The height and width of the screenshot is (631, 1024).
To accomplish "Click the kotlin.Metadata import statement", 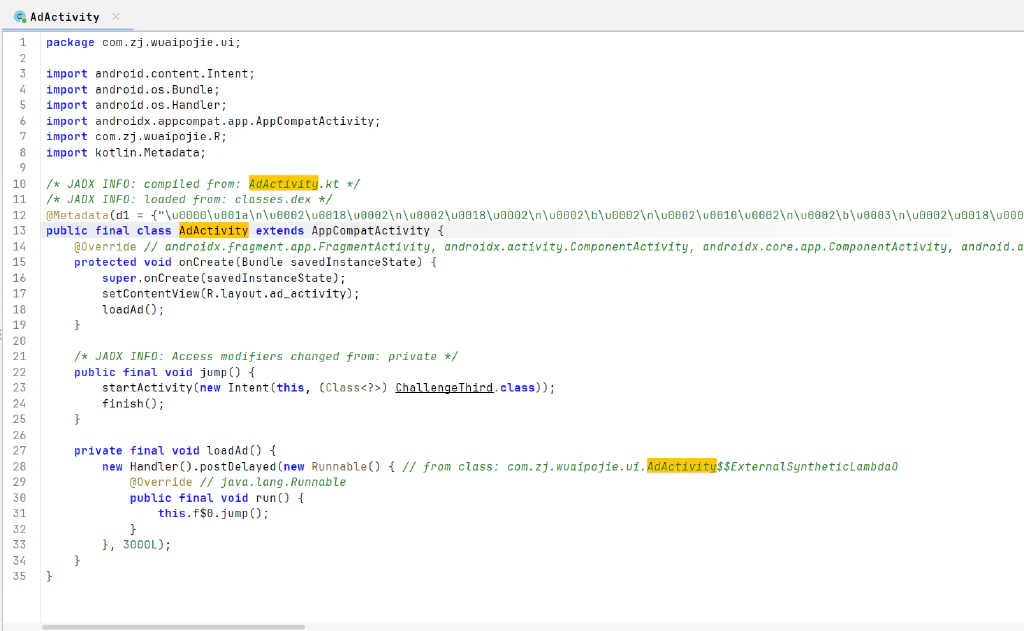I will click(x=125, y=152).
